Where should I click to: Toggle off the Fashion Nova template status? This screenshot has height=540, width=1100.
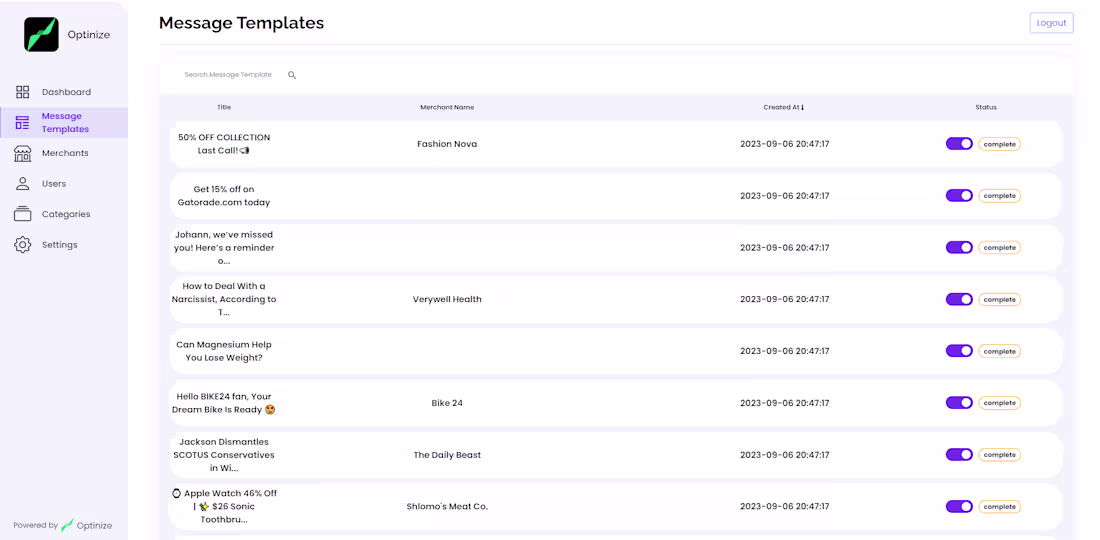959,144
